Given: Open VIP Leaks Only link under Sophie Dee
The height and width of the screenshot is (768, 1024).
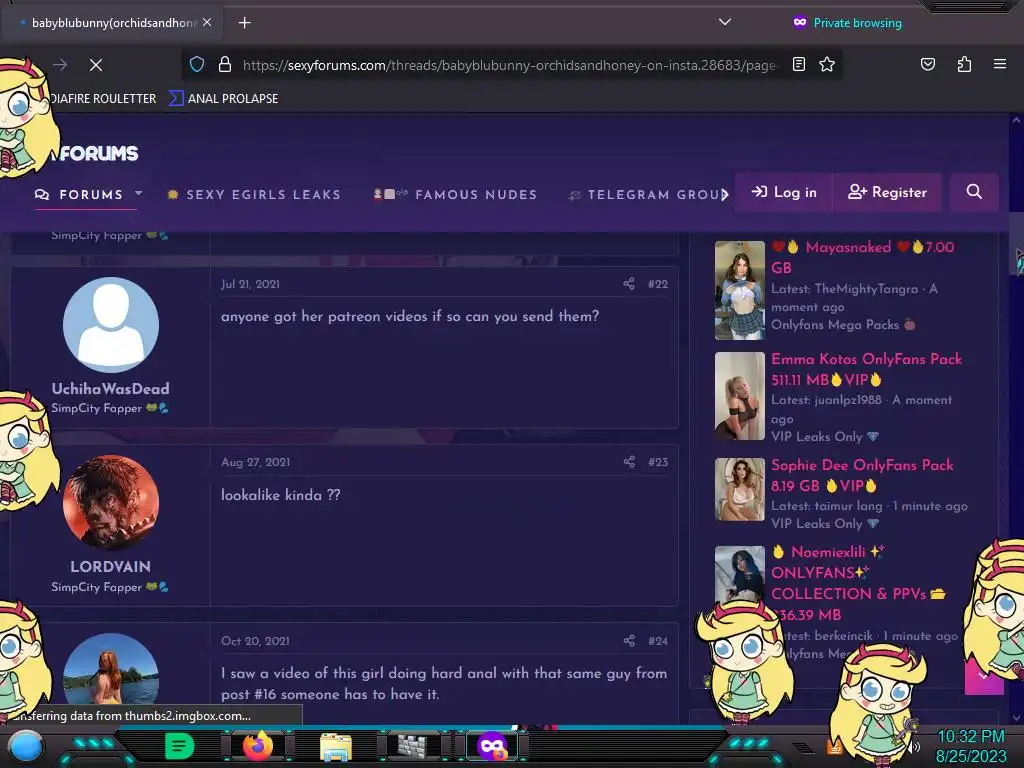Looking at the screenshot, I should tap(825, 524).
